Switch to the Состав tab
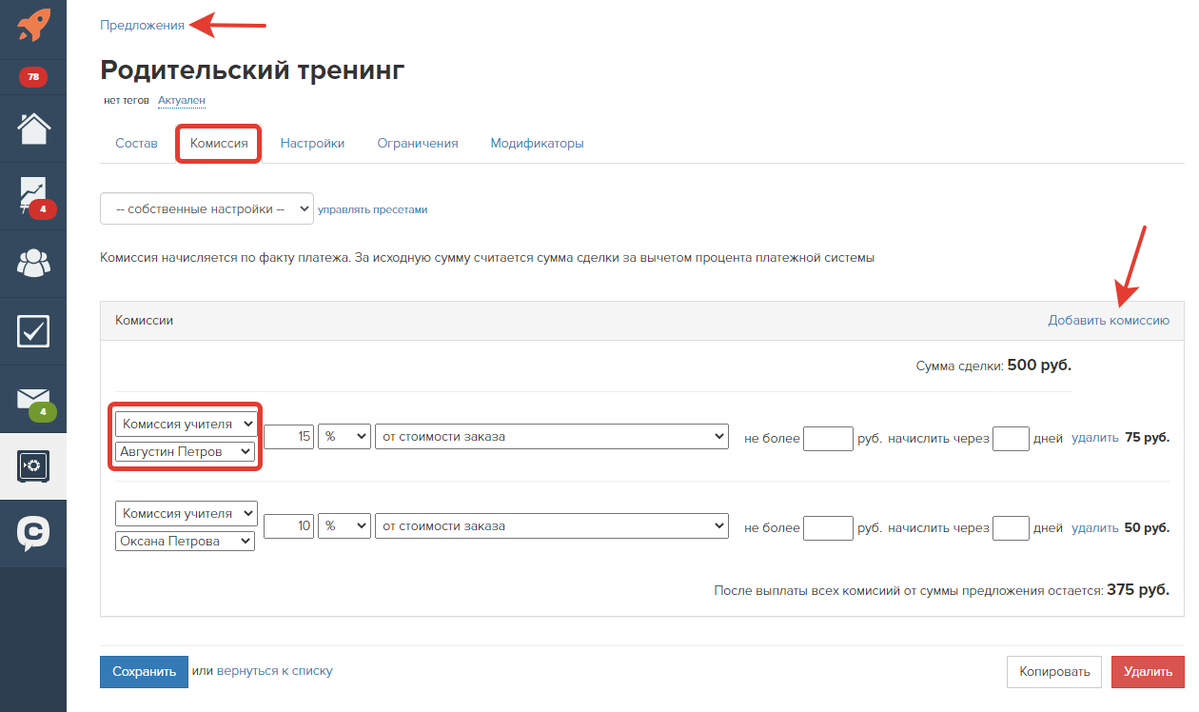Image resolution: width=1199 pixels, height=712 pixels. 136,143
